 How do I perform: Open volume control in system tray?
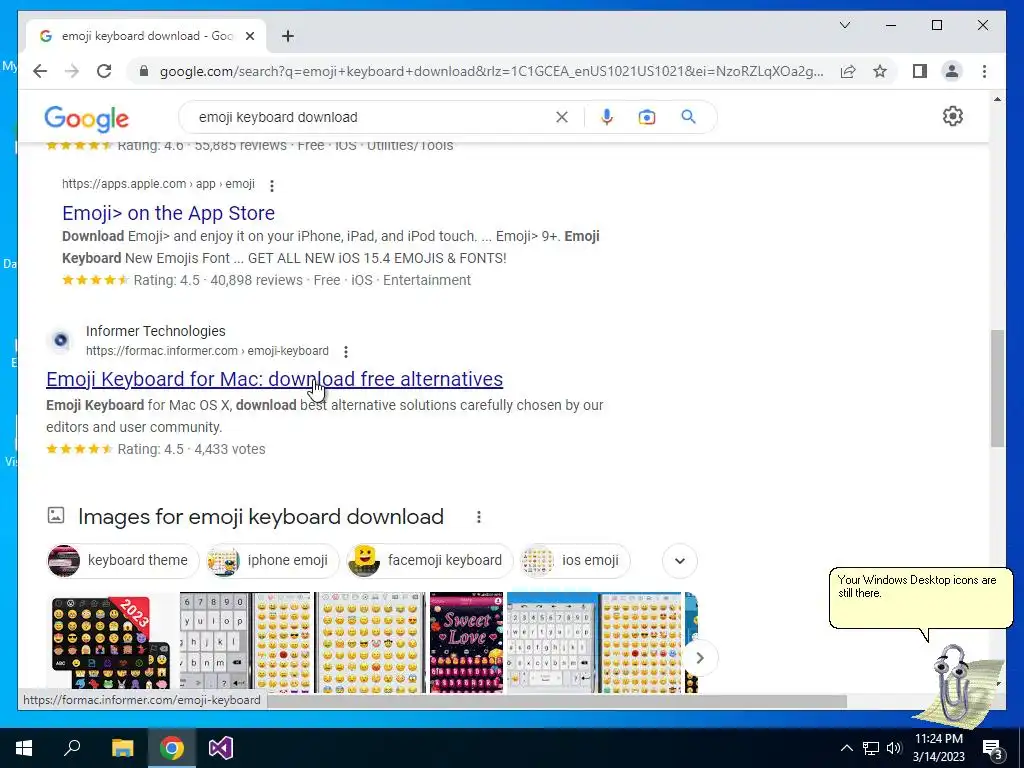894,748
